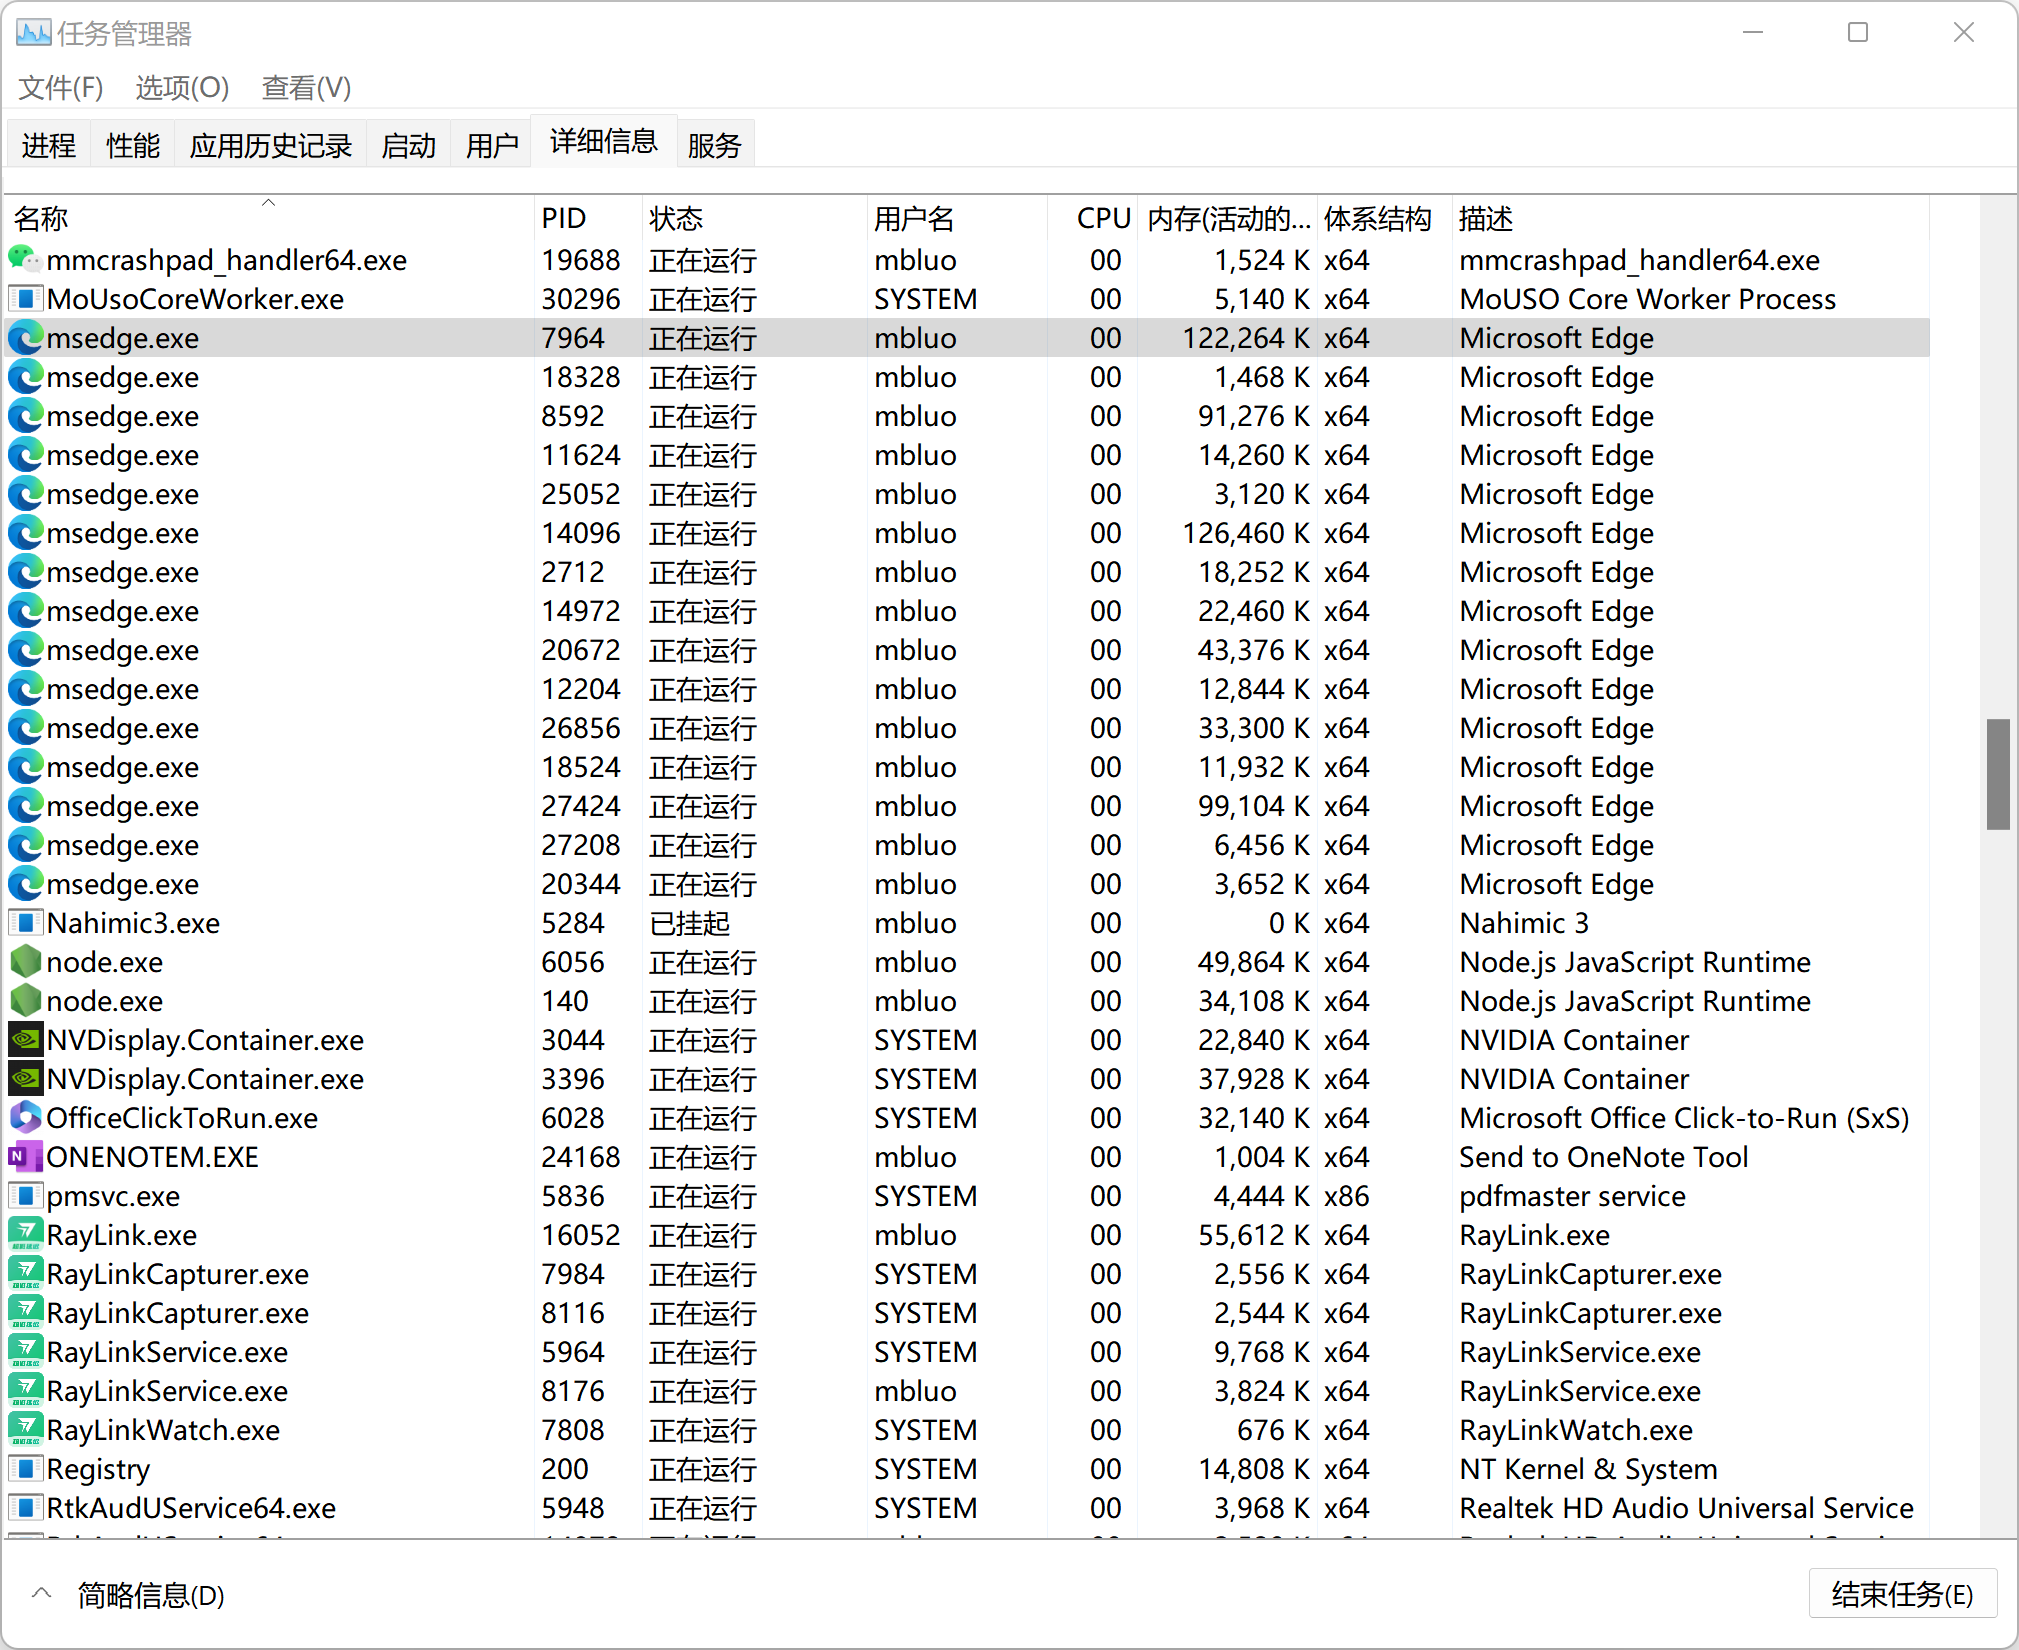2019x1650 pixels.
Task: Sort by the 状态 column header
Action: pyautogui.click(x=754, y=218)
